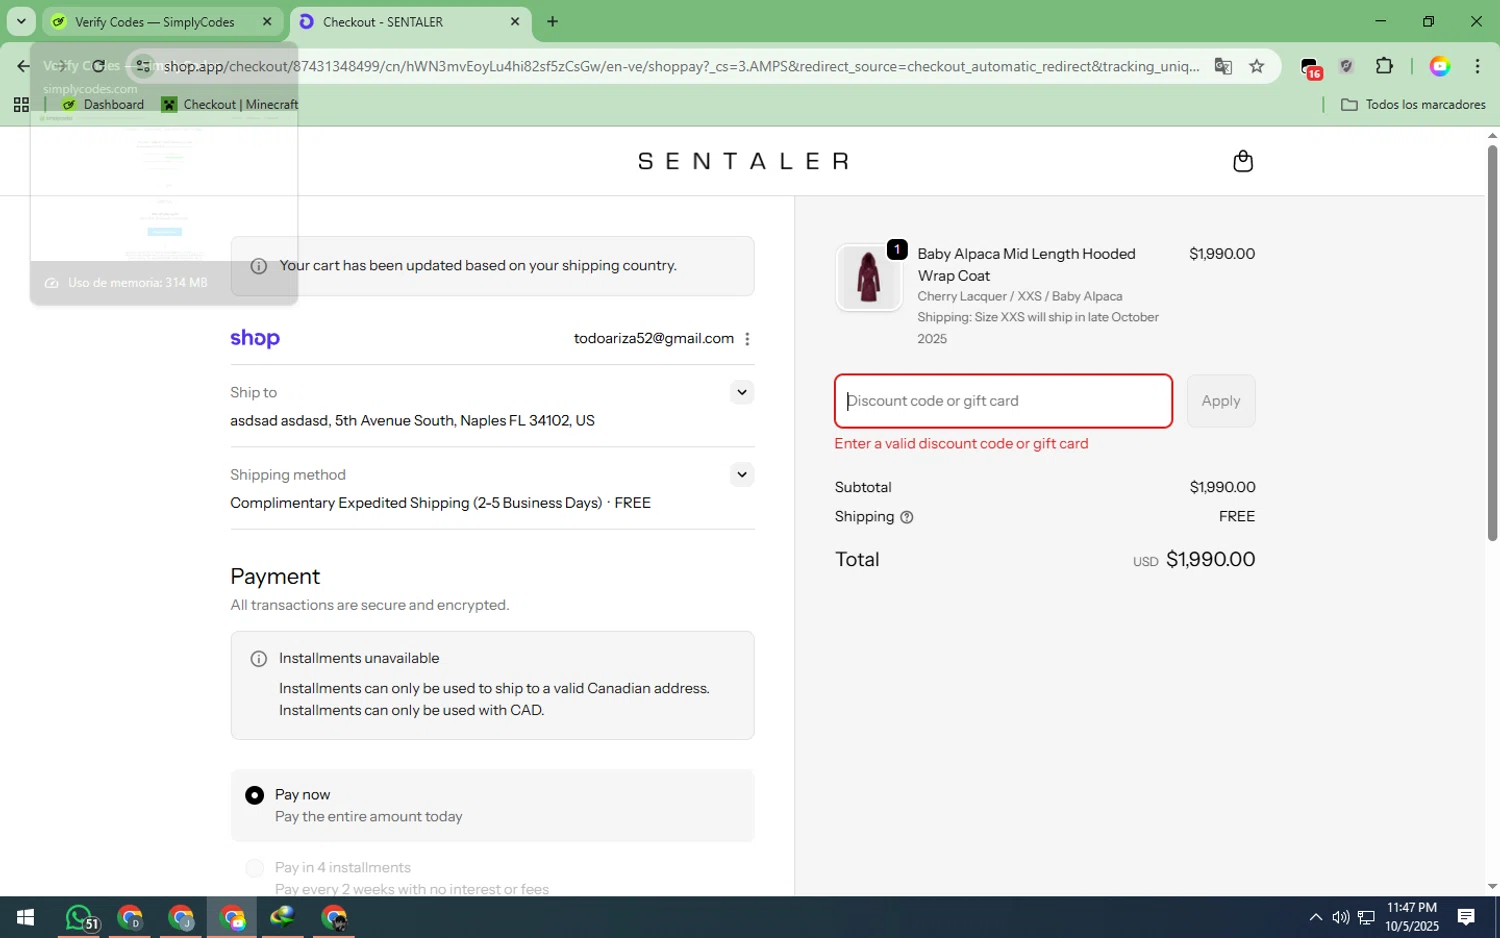1500x938 pixels.
Task: Open the tab search dropdown arrow
Action: 21,21
